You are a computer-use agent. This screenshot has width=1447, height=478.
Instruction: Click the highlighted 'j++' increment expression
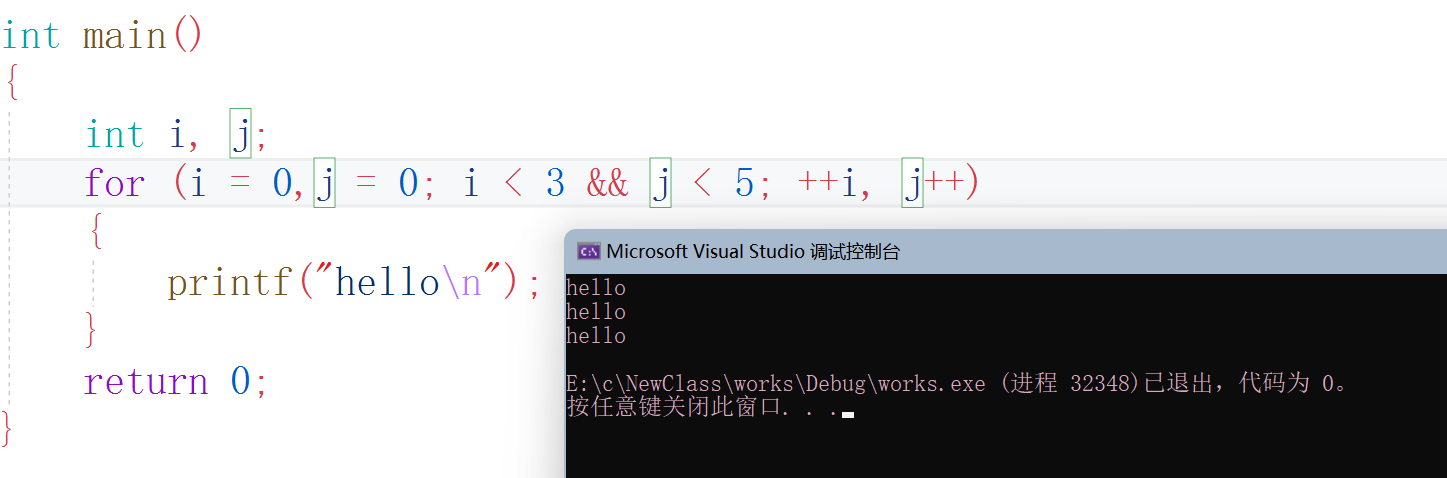point(934,184)
